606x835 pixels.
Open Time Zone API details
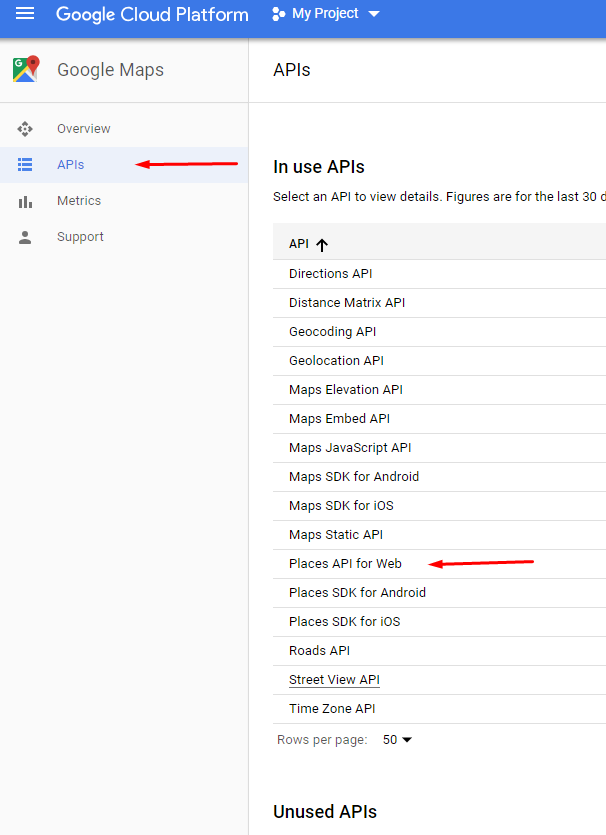[332, 709]
